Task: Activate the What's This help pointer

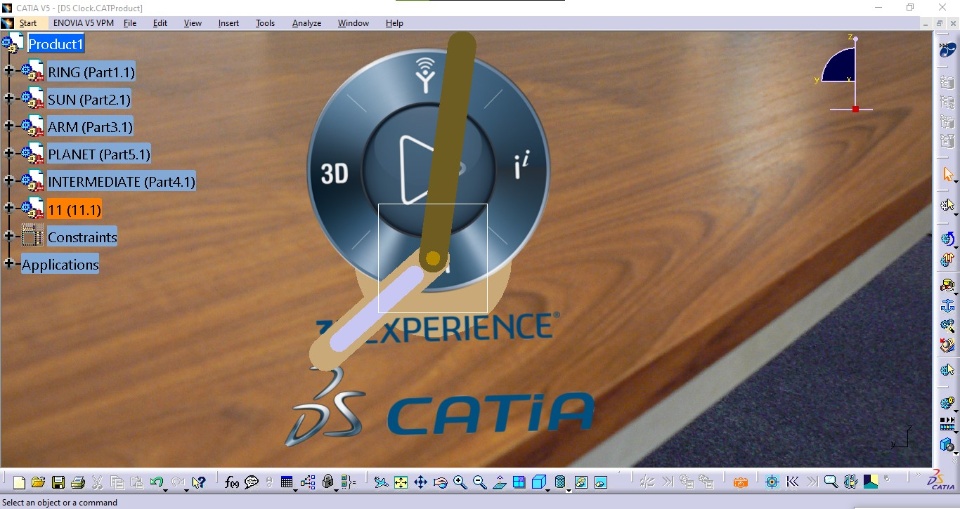Action: 198,483
